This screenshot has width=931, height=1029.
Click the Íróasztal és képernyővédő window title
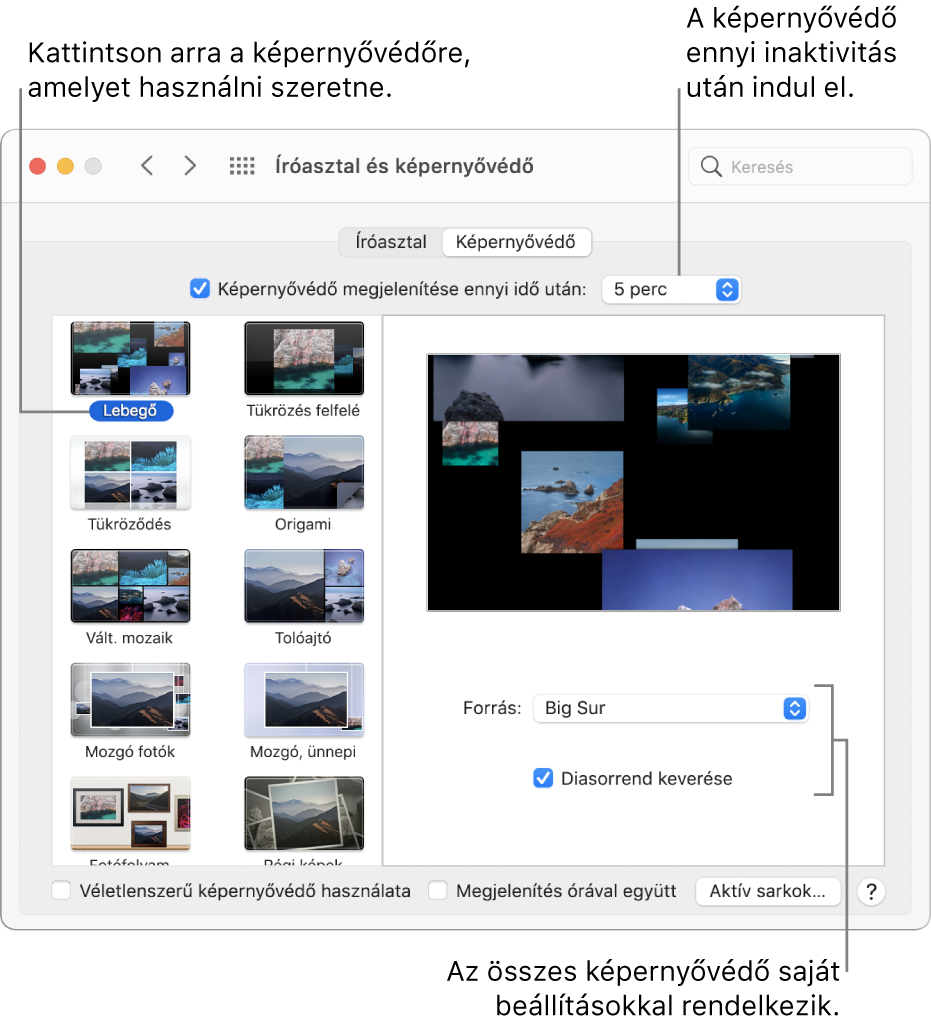coord(404,166)
